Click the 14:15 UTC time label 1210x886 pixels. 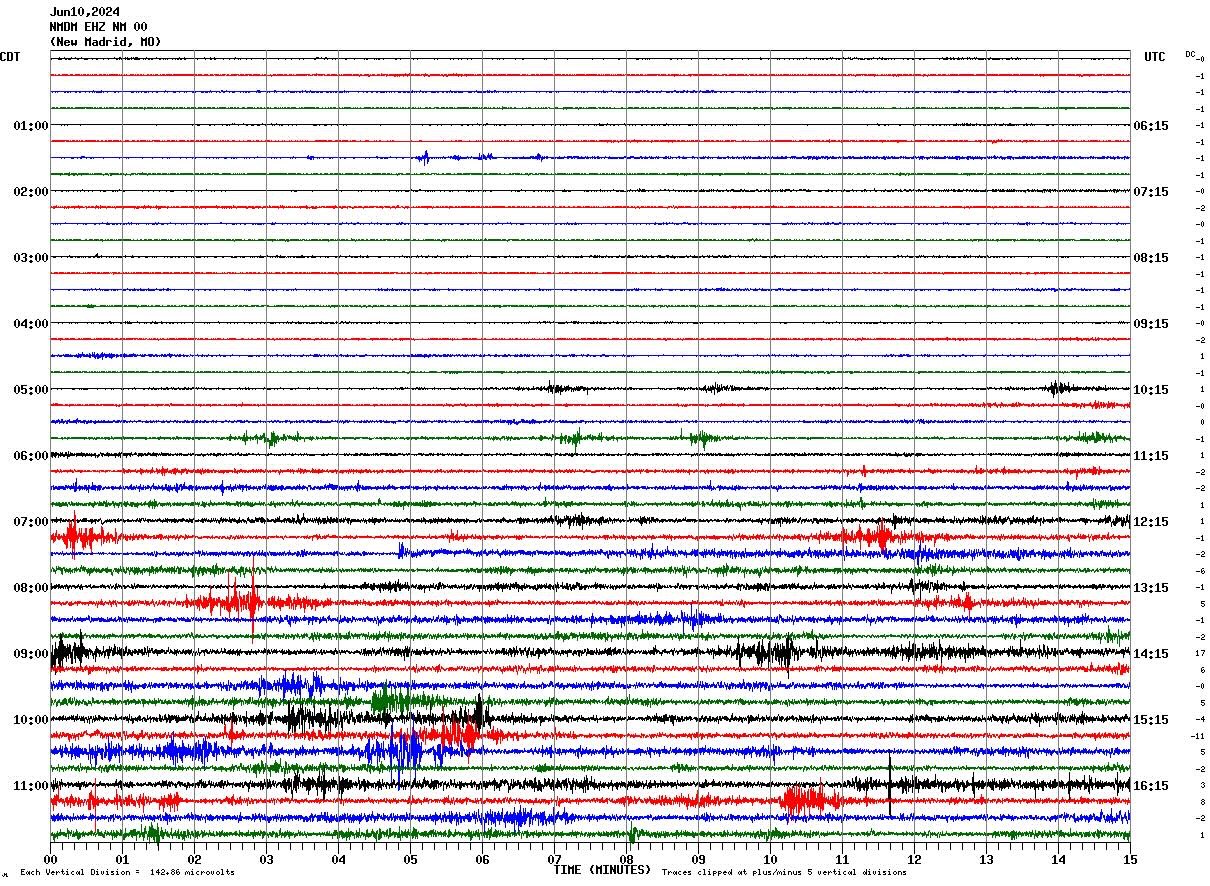tap(1151, 654)
